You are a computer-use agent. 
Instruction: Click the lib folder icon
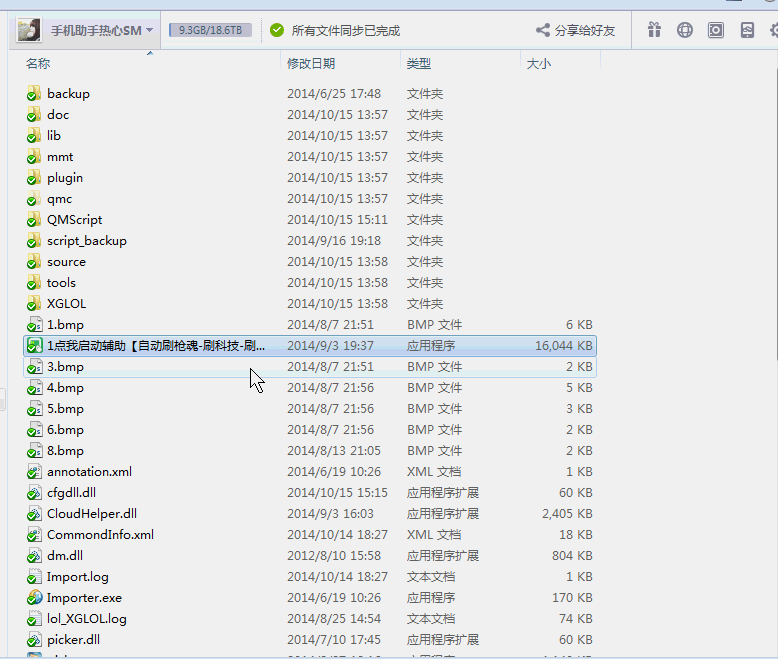pyautogui.click(x=34, y=135)
